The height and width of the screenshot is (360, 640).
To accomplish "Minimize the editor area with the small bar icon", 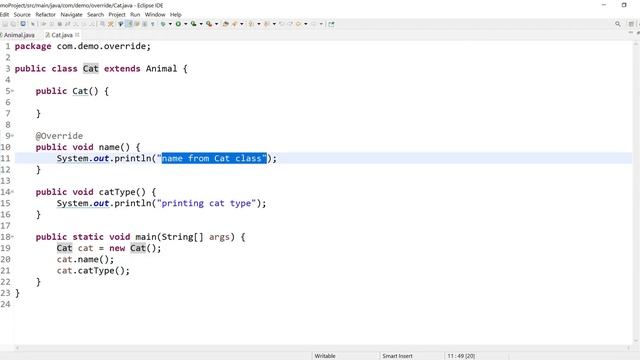I will tap(631, 33).
